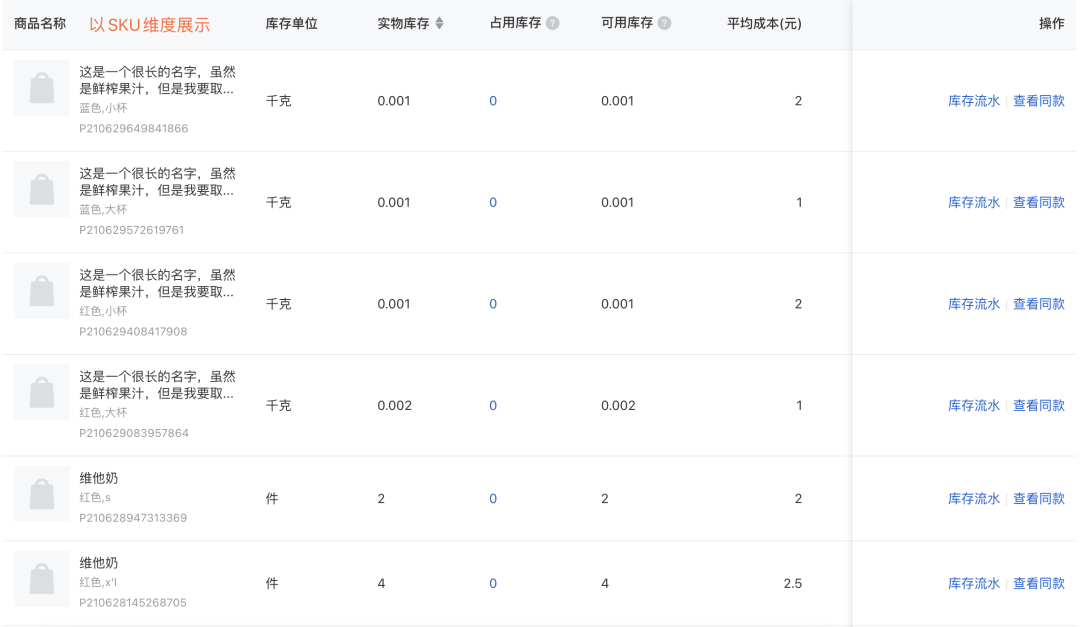1080x627 pixels.
Task: Open 库存流水 for the 蓝色,小杯 SKU
Action: pyautogui.click(x=972, y=100)
